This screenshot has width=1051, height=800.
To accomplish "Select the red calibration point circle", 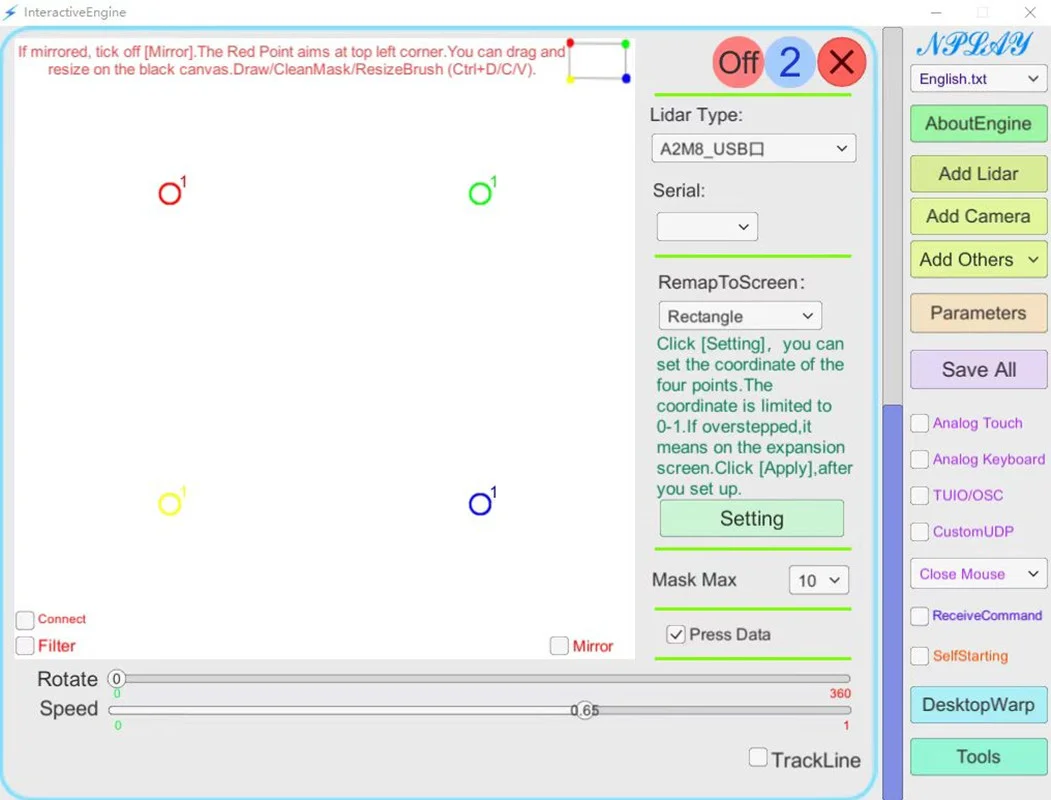I will tap(170, 194).
